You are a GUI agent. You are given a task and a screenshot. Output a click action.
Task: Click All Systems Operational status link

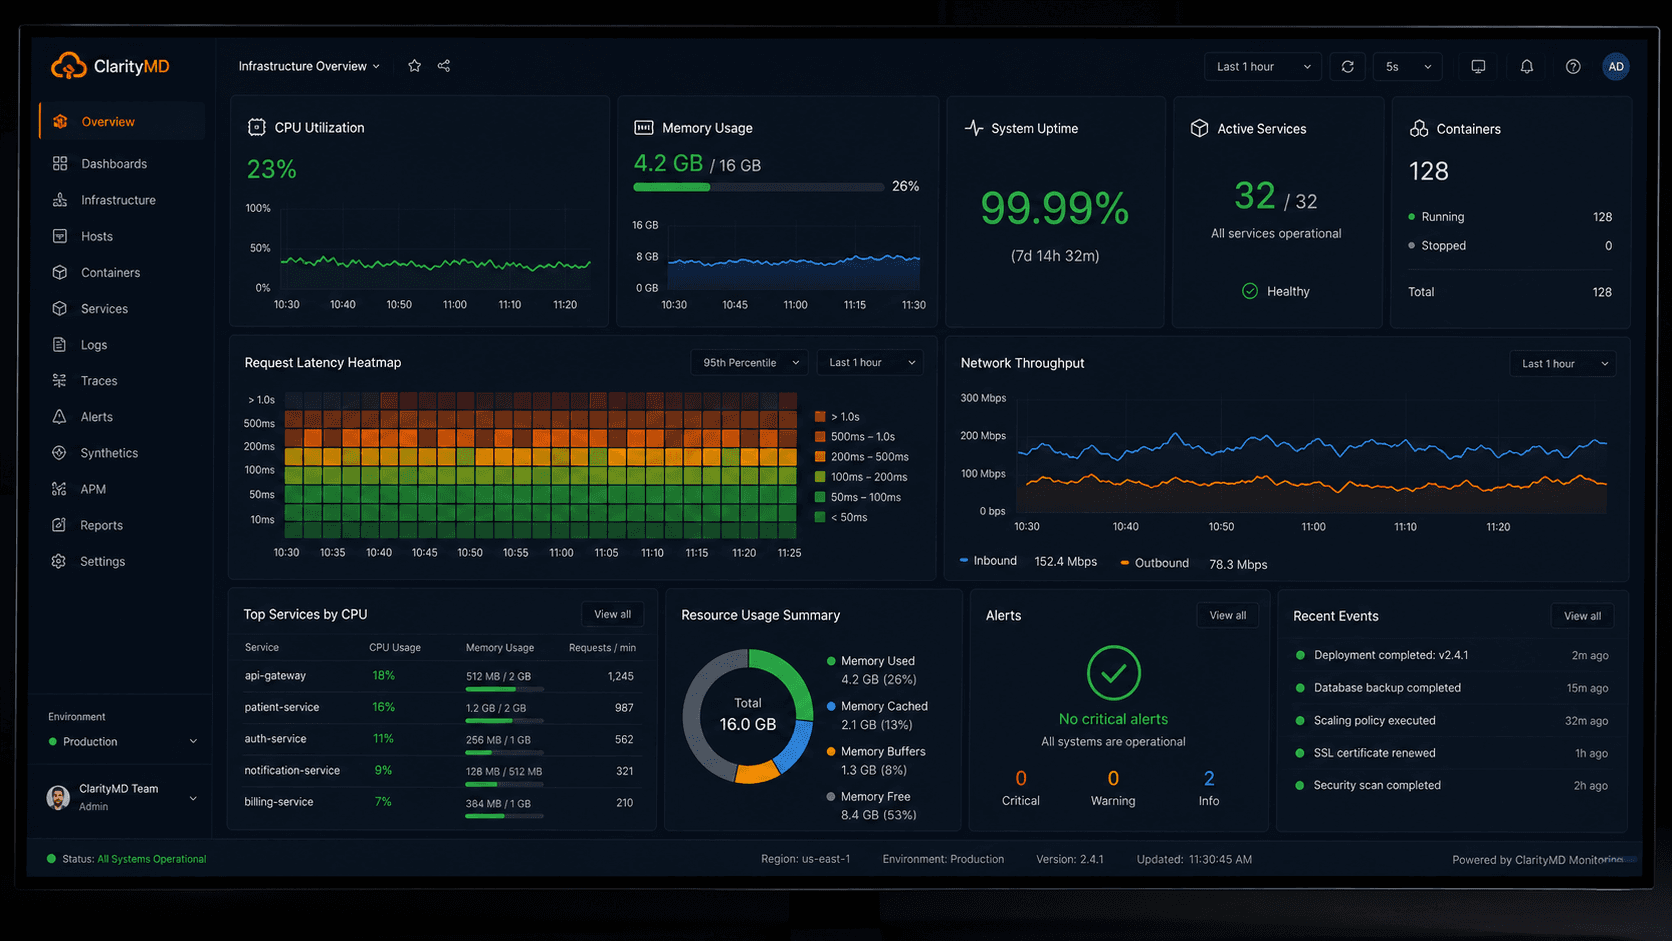click(x=152, y=859)
